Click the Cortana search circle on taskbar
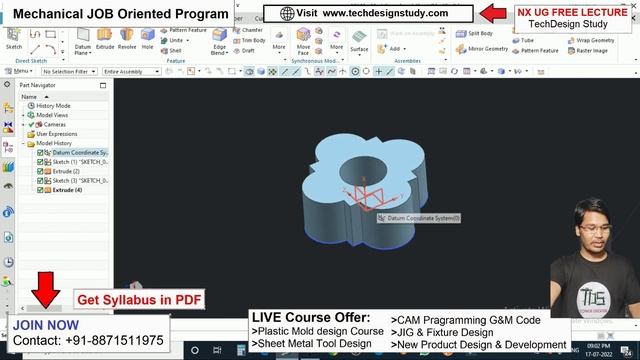640x360 pixels. [195, 350]
